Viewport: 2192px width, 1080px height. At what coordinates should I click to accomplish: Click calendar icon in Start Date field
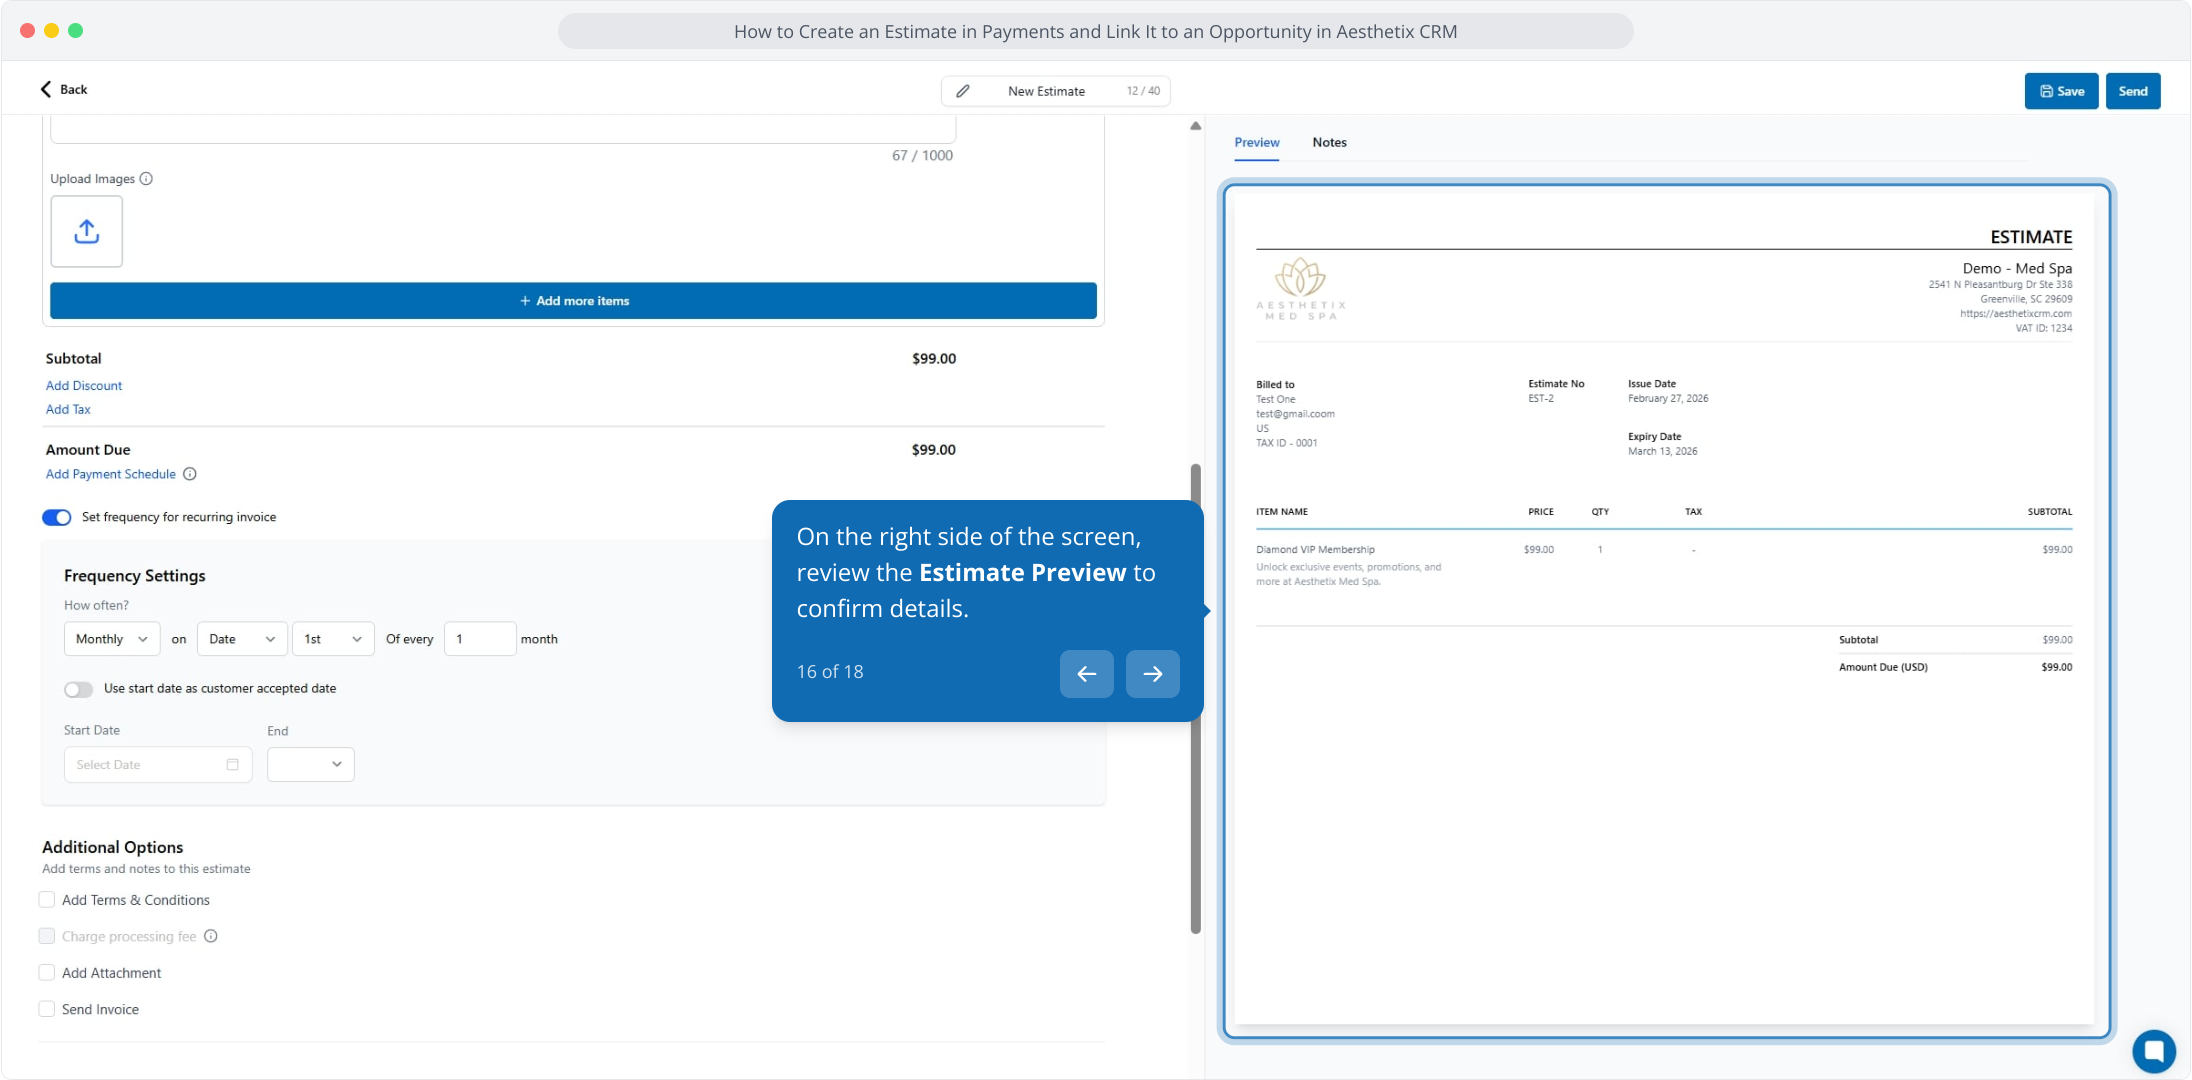click(x=233, y=765)
